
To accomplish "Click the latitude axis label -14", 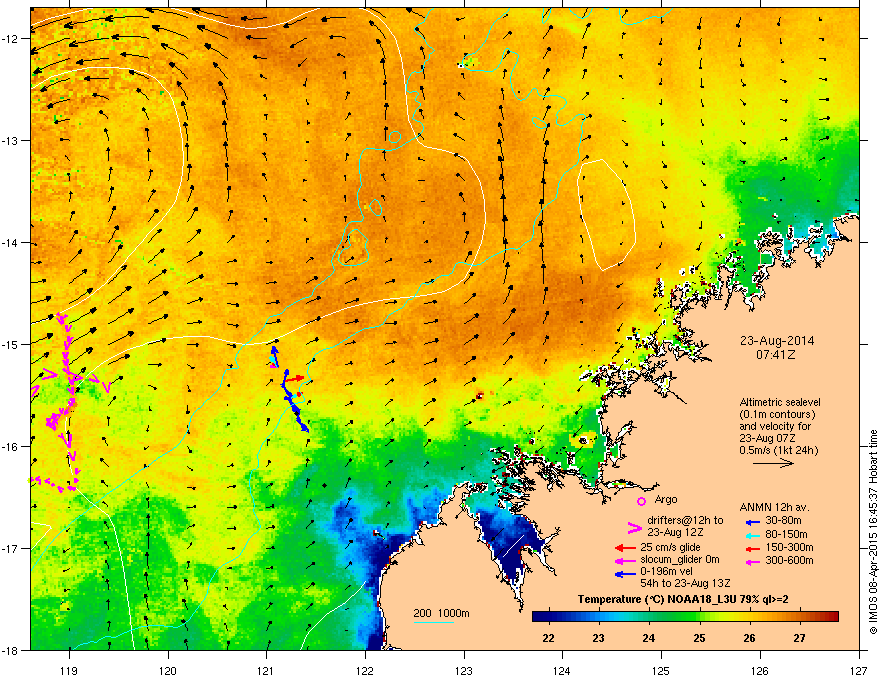I will (x=11, y=243).
